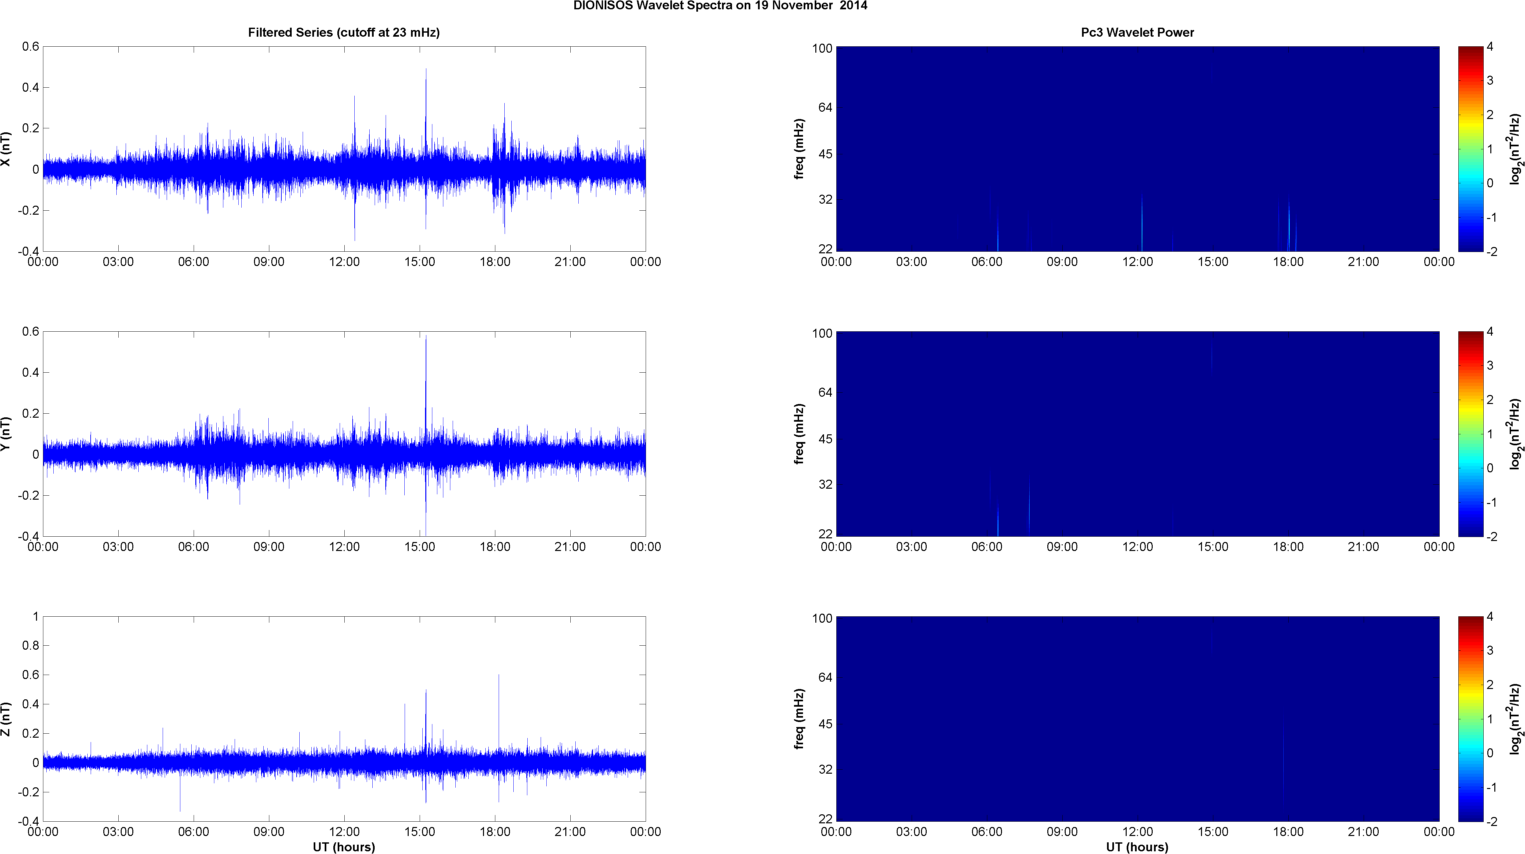Viewport: 1525px width, 854px height.
Task: Click the 'freq (mHz)' label of the bottom wavelet plot
Action: click(x=799, y=719)
